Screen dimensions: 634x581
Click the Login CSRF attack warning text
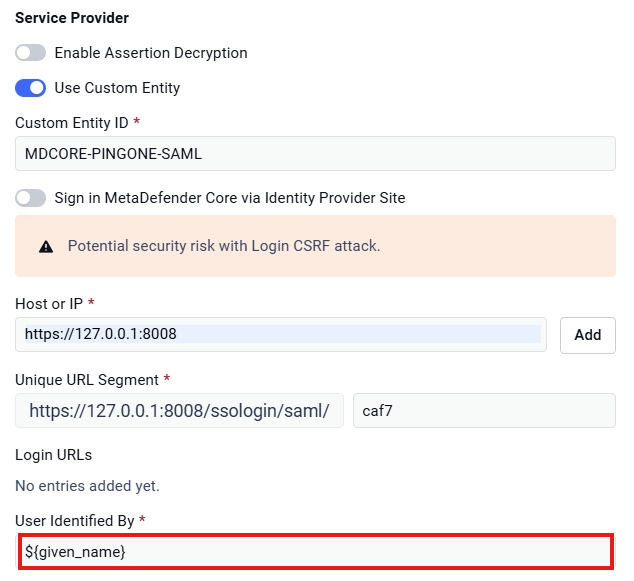(x=224, y=246)
